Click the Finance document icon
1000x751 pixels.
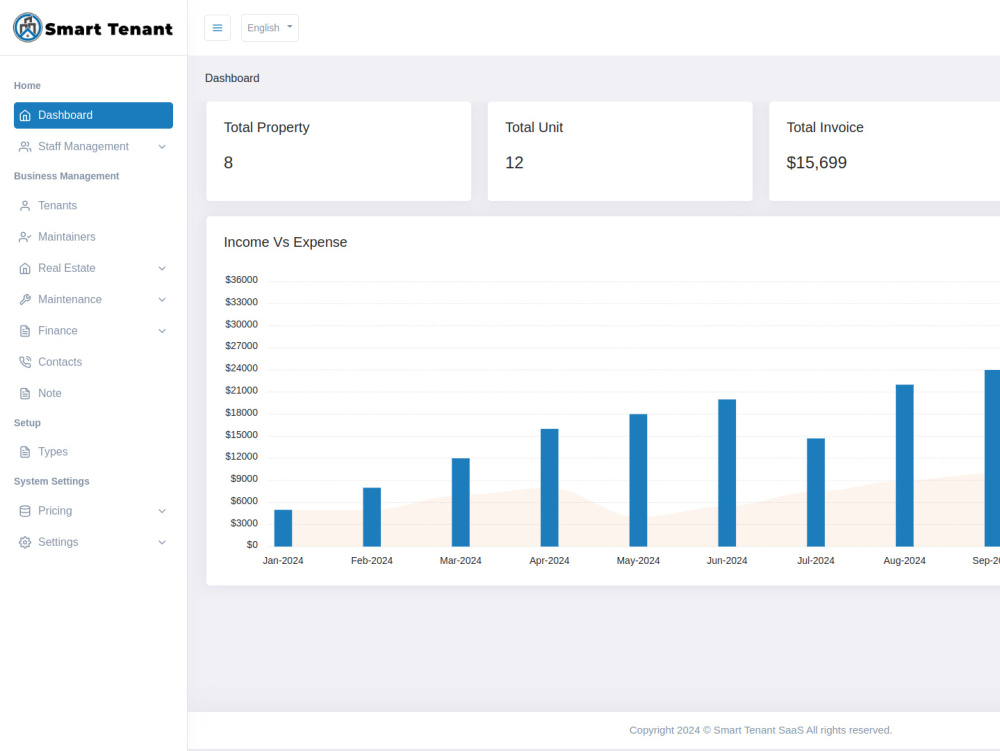[x=25, y=331]
